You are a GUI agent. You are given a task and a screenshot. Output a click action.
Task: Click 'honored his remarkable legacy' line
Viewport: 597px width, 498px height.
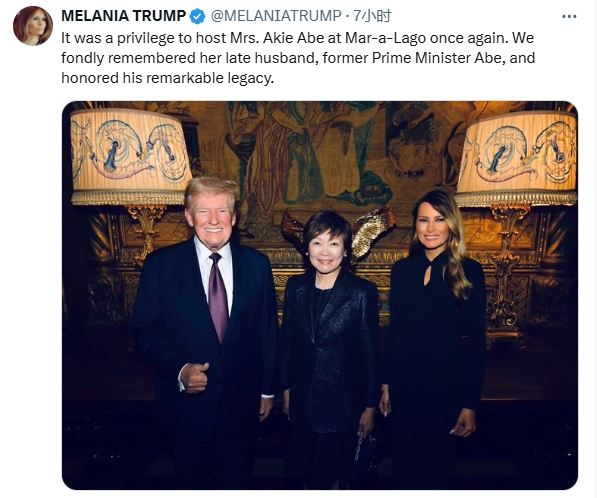(168, 78)
